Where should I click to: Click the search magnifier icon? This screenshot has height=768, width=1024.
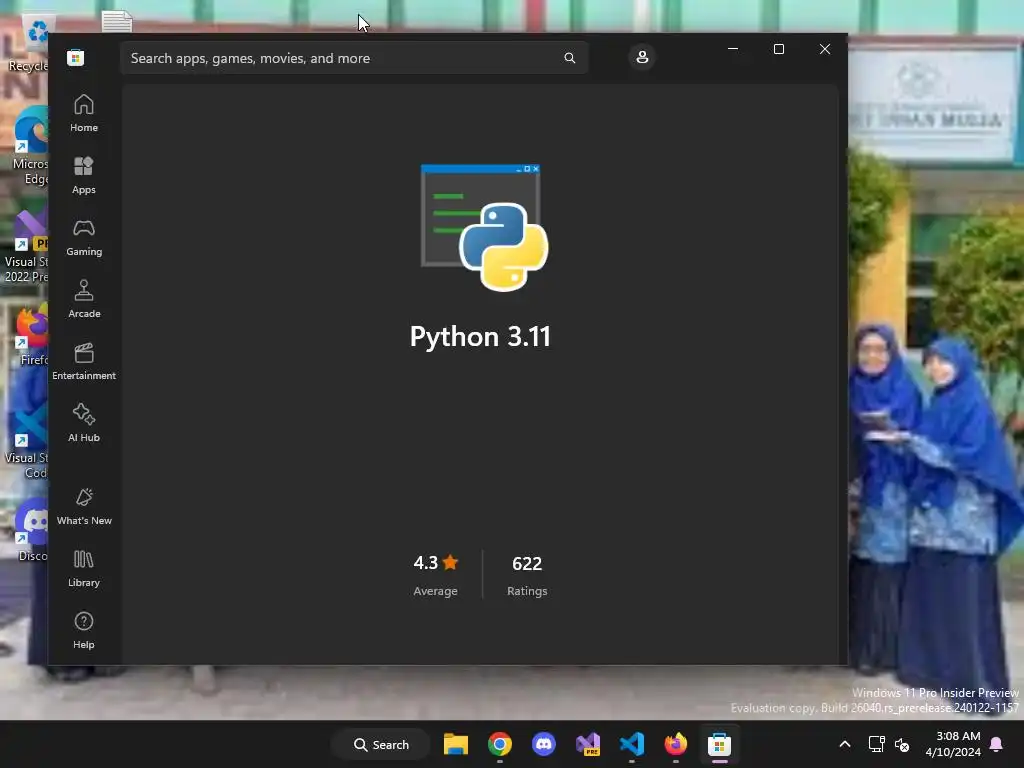(x=569, y=58)
